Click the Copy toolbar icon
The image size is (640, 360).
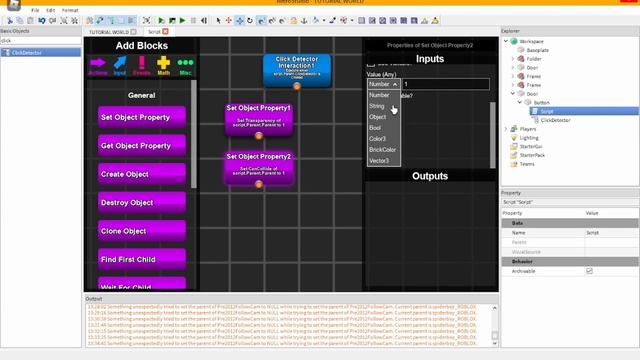pos(20,20)
